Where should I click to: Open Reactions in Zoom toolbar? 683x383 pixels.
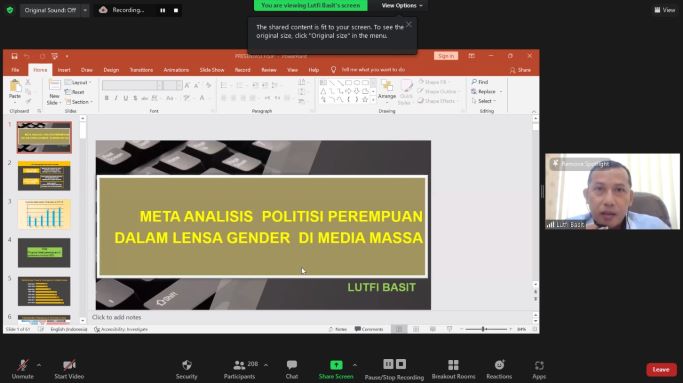499,365
